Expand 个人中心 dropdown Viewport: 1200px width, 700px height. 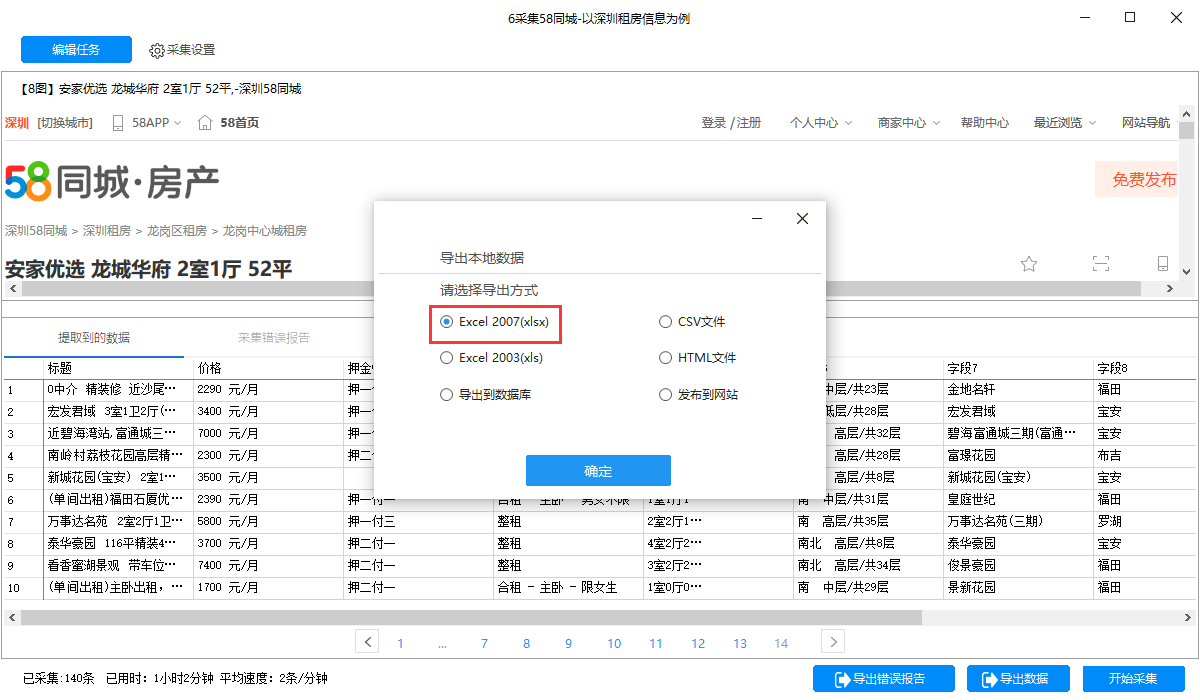pyautogui.click(x=848, y=123)
